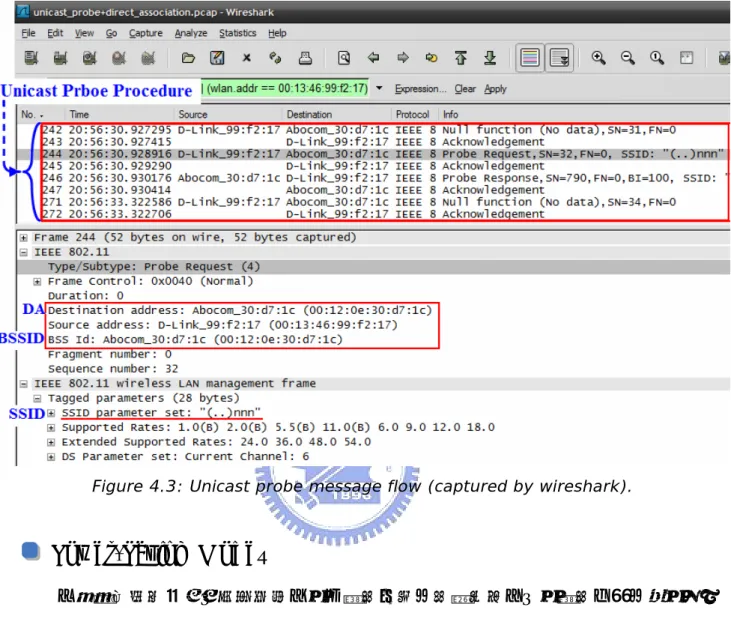The height and width of the screenshot is (619, 731).
Task: Open the Statistics menu
Action: 238,33
